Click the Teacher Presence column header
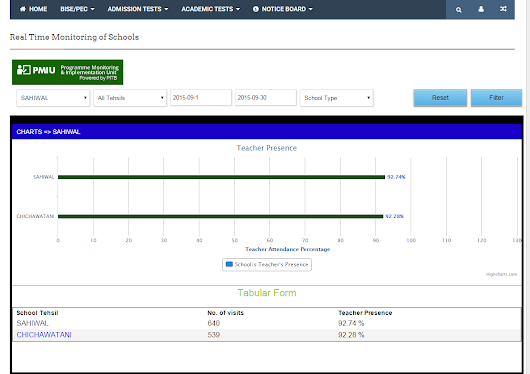Viewport: 530px width, 374px height. click(x=365, y=313)
